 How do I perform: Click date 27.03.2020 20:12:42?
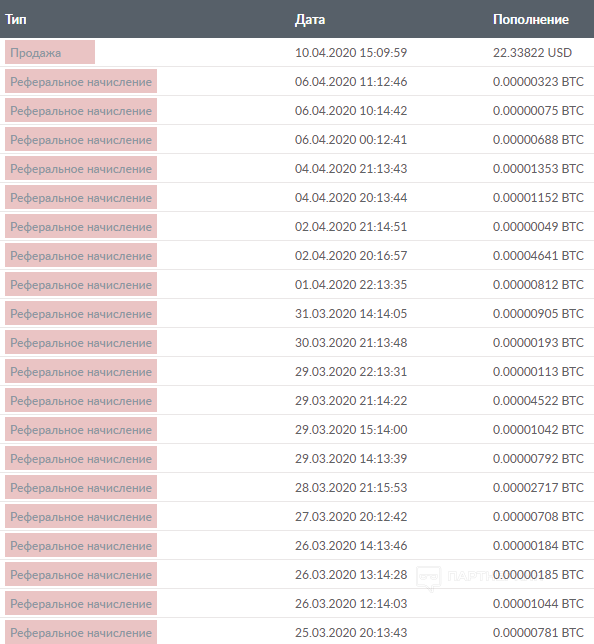pyautogui.click(x=351, y=516)
